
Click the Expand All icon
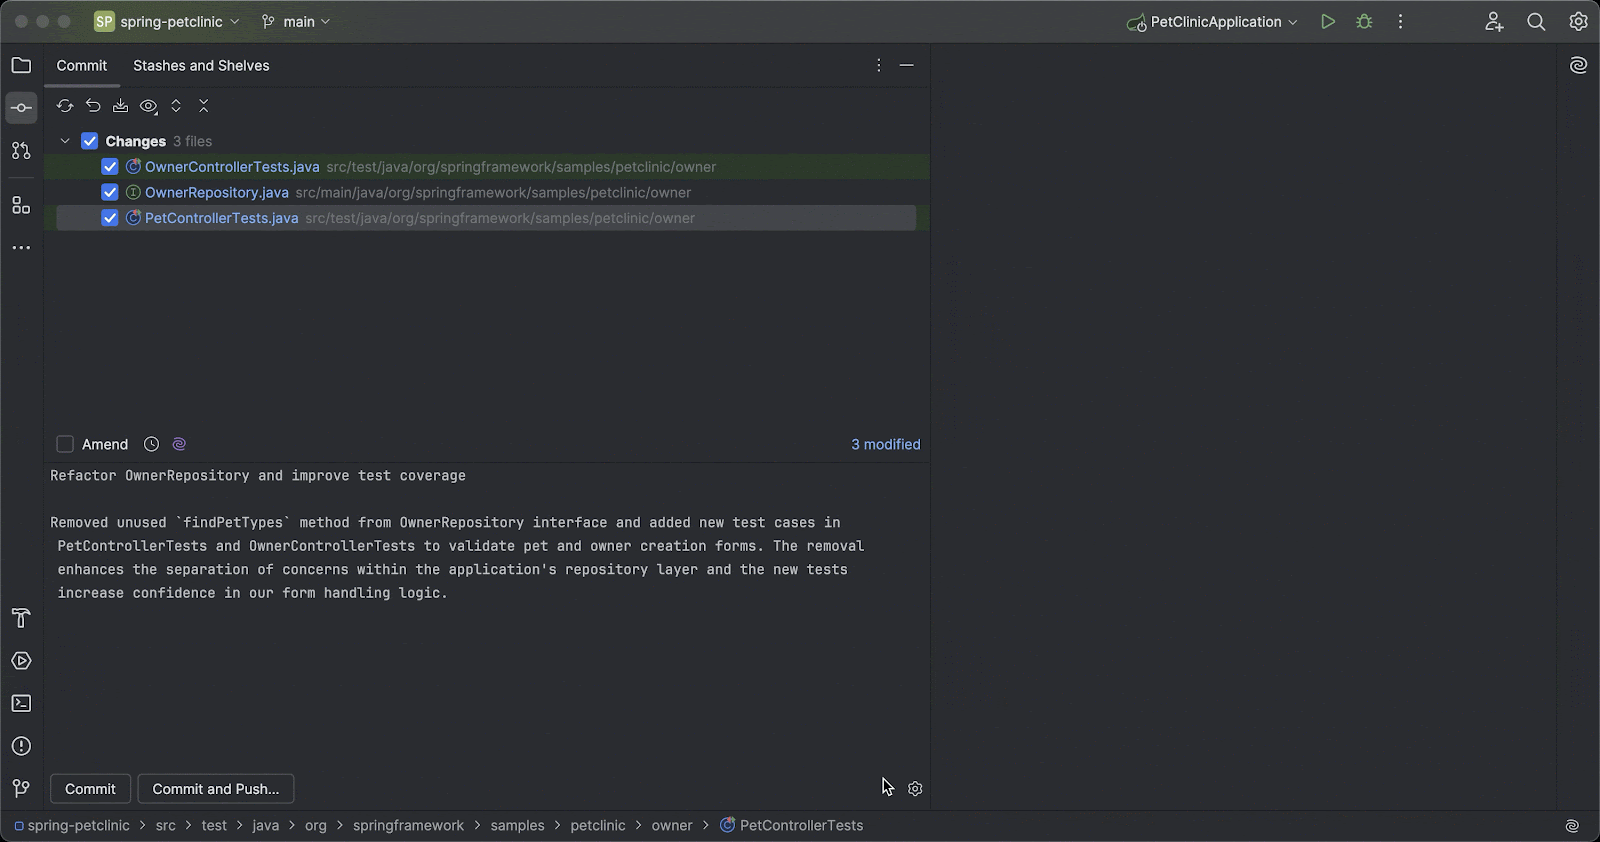tap(176, 106)
